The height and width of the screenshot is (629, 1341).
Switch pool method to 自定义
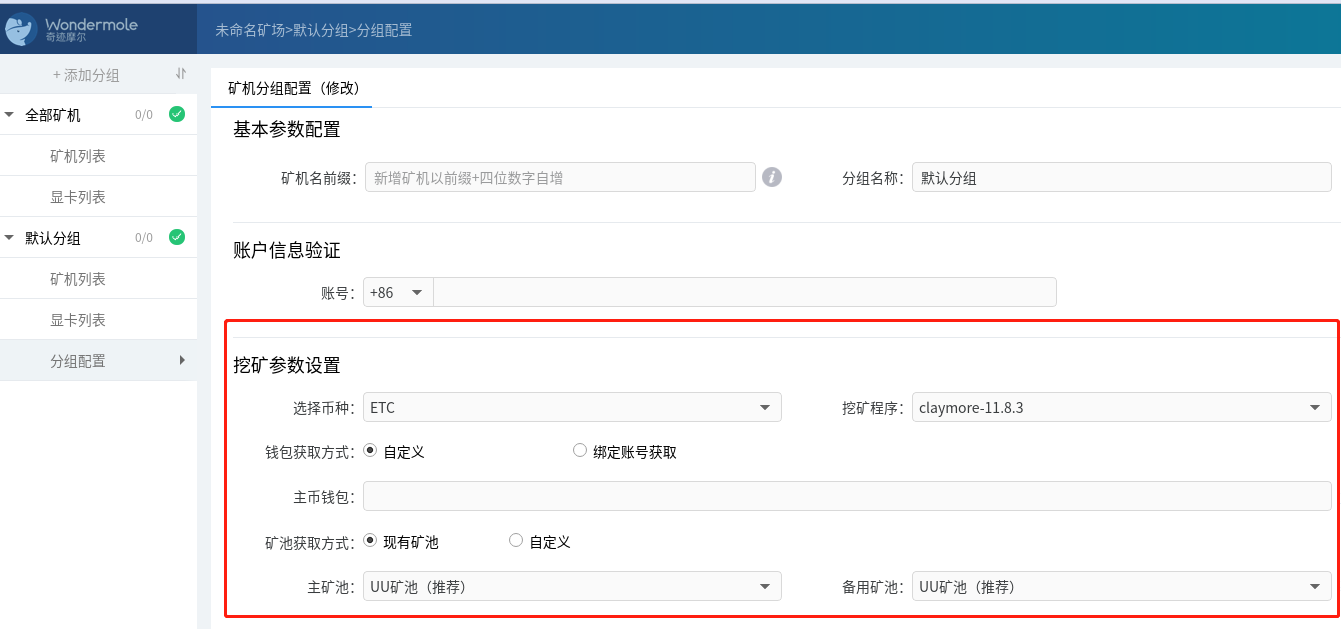coord(516,540)
